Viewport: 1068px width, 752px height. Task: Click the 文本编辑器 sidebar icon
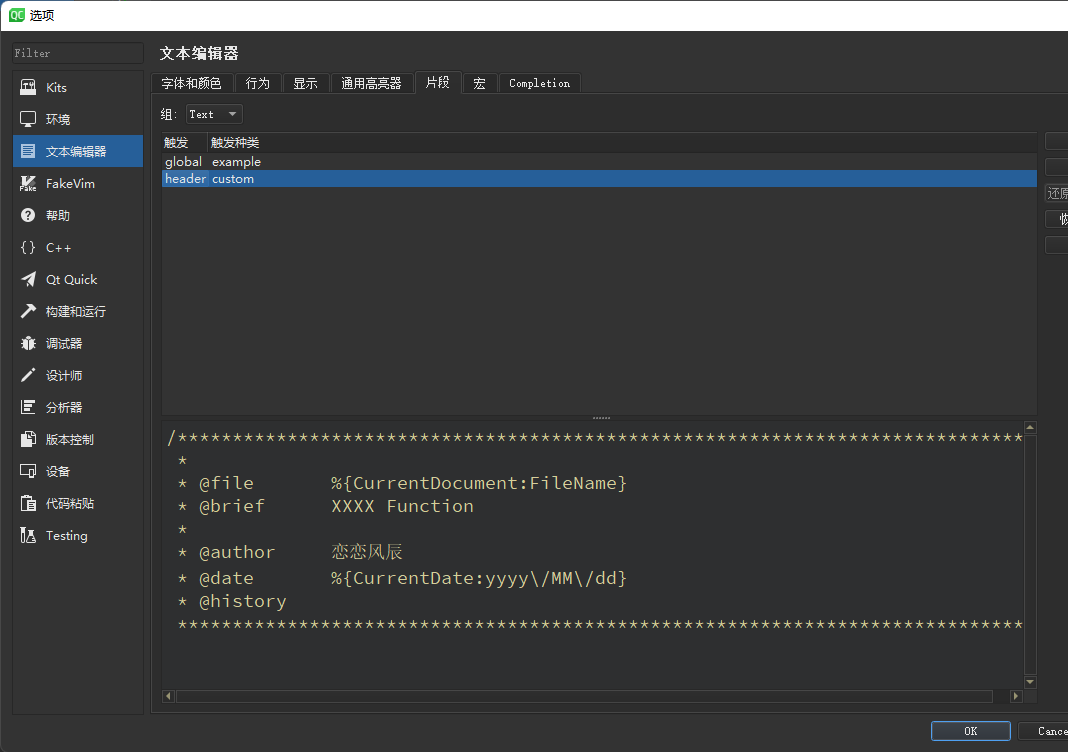pos(28,151)
